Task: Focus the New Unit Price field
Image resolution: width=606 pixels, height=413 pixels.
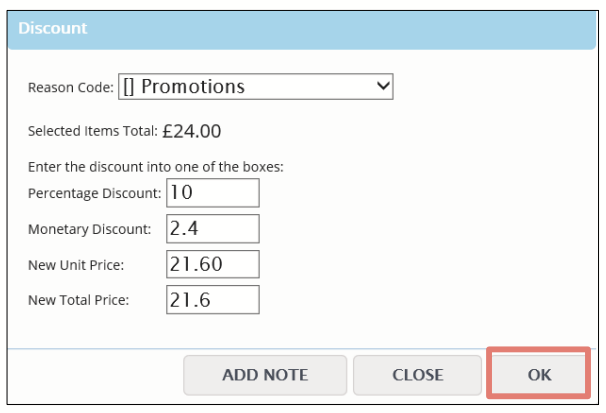Action: click(x=213, y=264)
